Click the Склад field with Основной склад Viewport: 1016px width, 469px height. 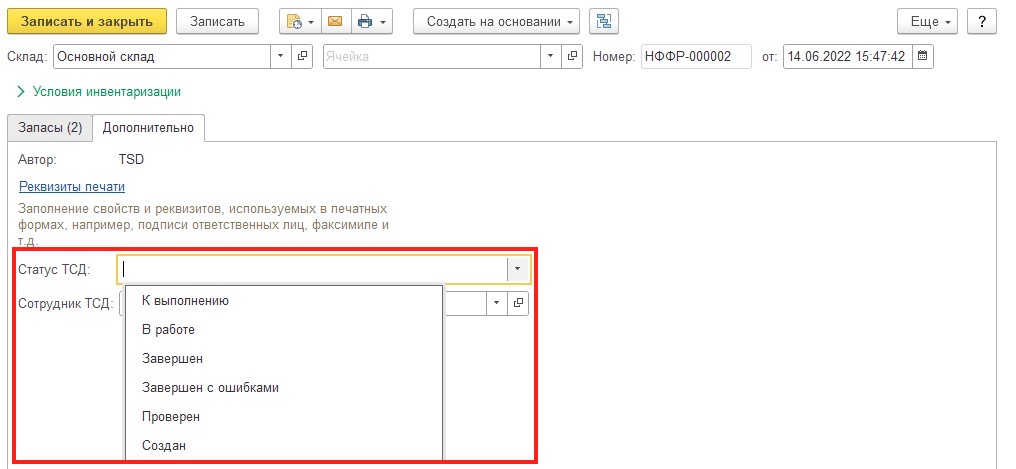161,56
